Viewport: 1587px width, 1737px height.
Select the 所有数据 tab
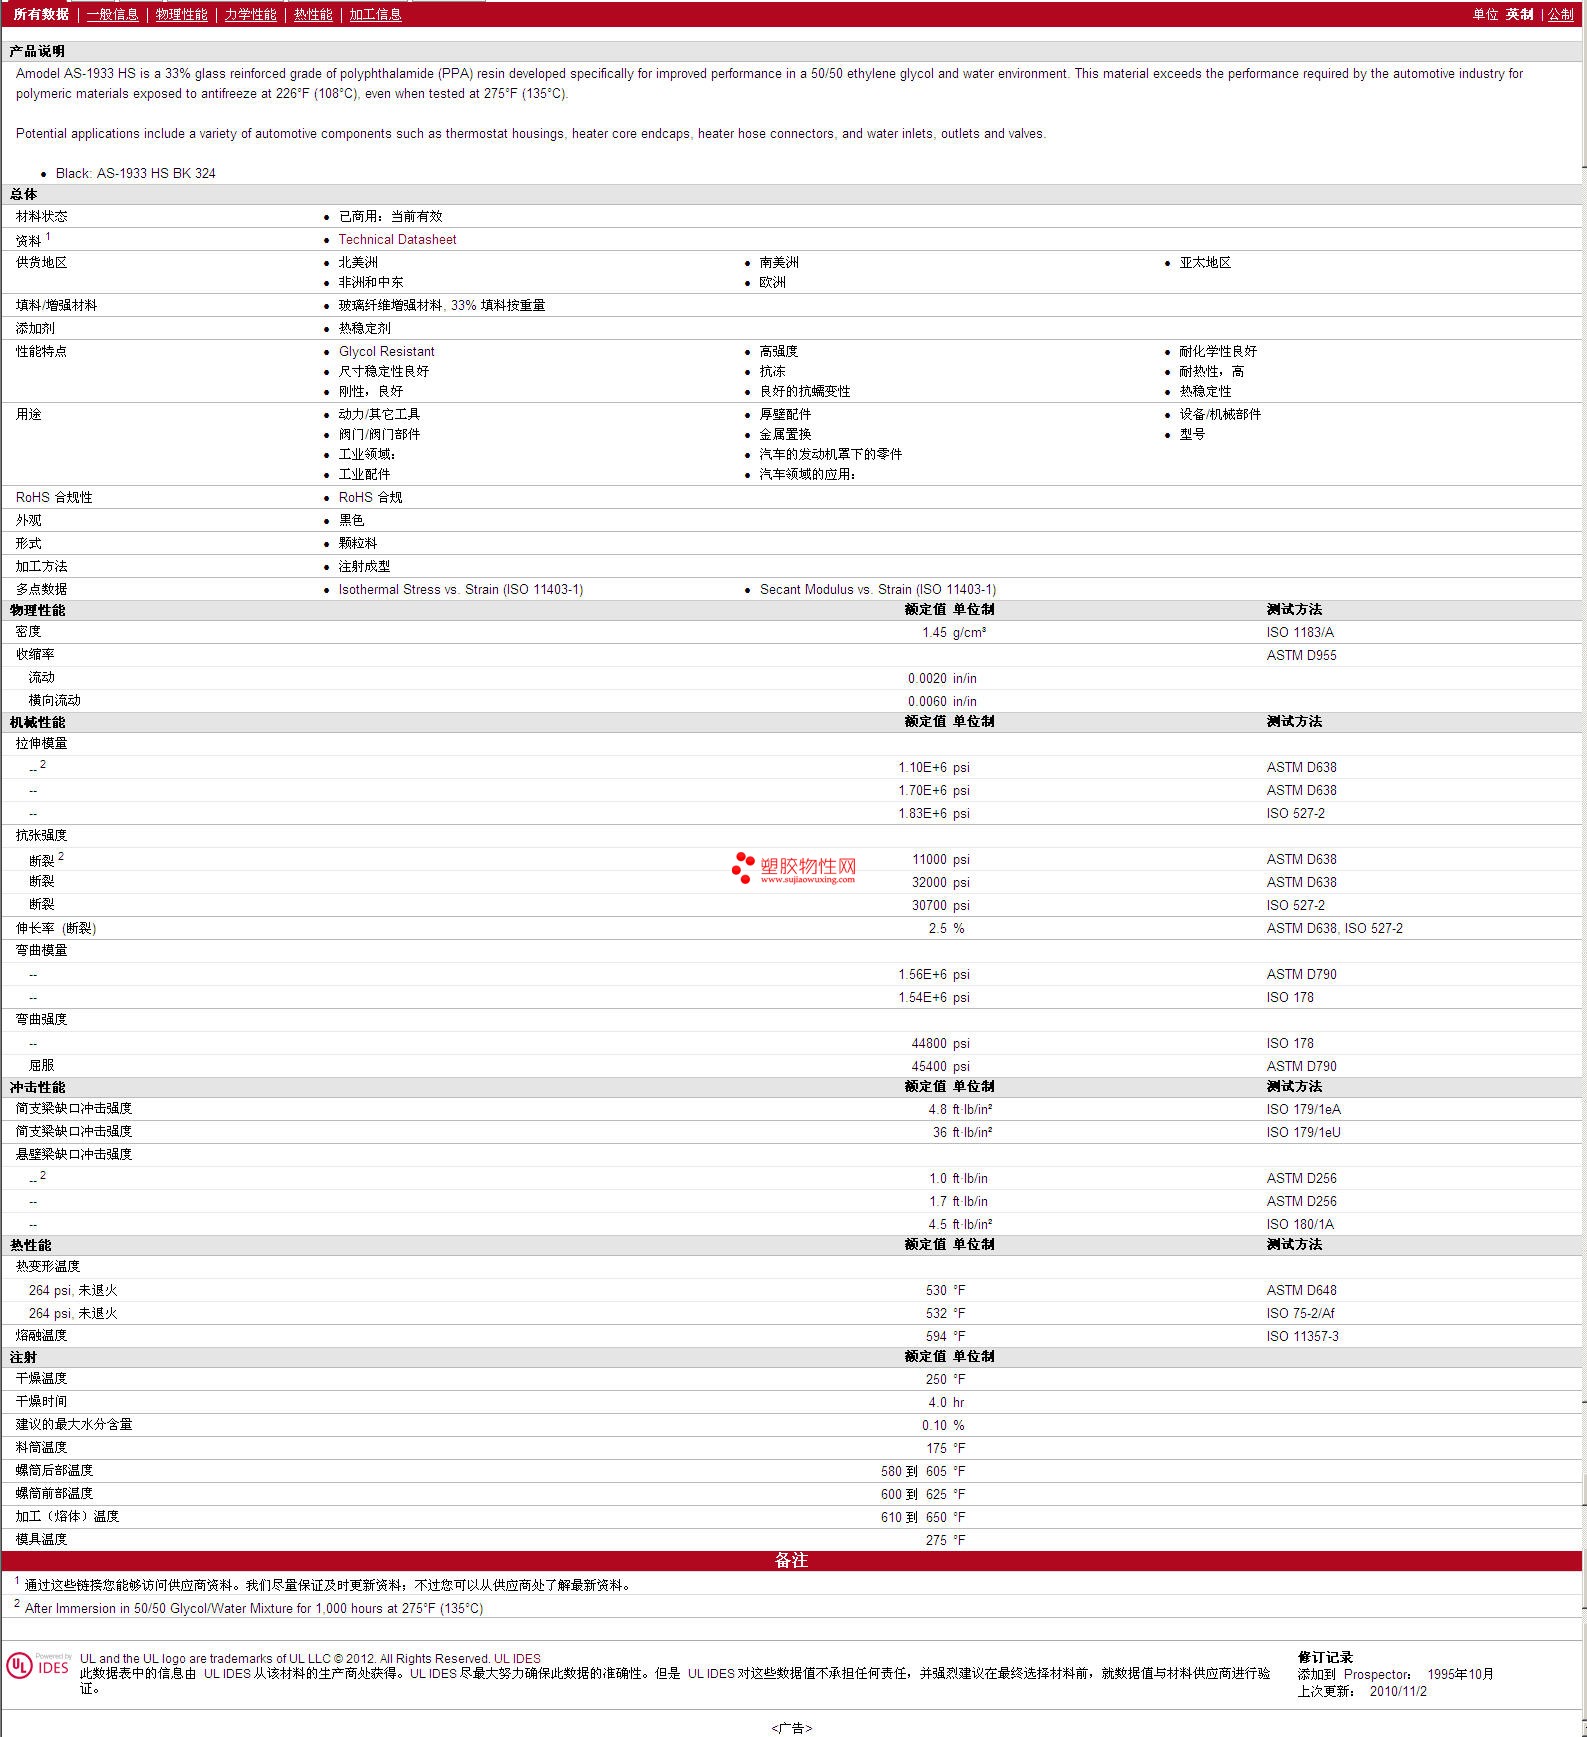tap(41, 14)
